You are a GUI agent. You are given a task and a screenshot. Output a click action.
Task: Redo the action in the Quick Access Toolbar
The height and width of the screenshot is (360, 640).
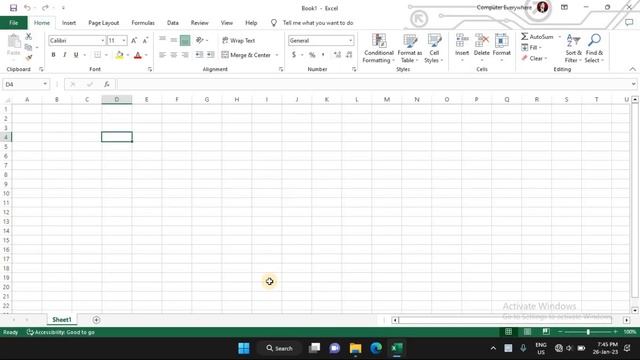[x=45, y=8]
